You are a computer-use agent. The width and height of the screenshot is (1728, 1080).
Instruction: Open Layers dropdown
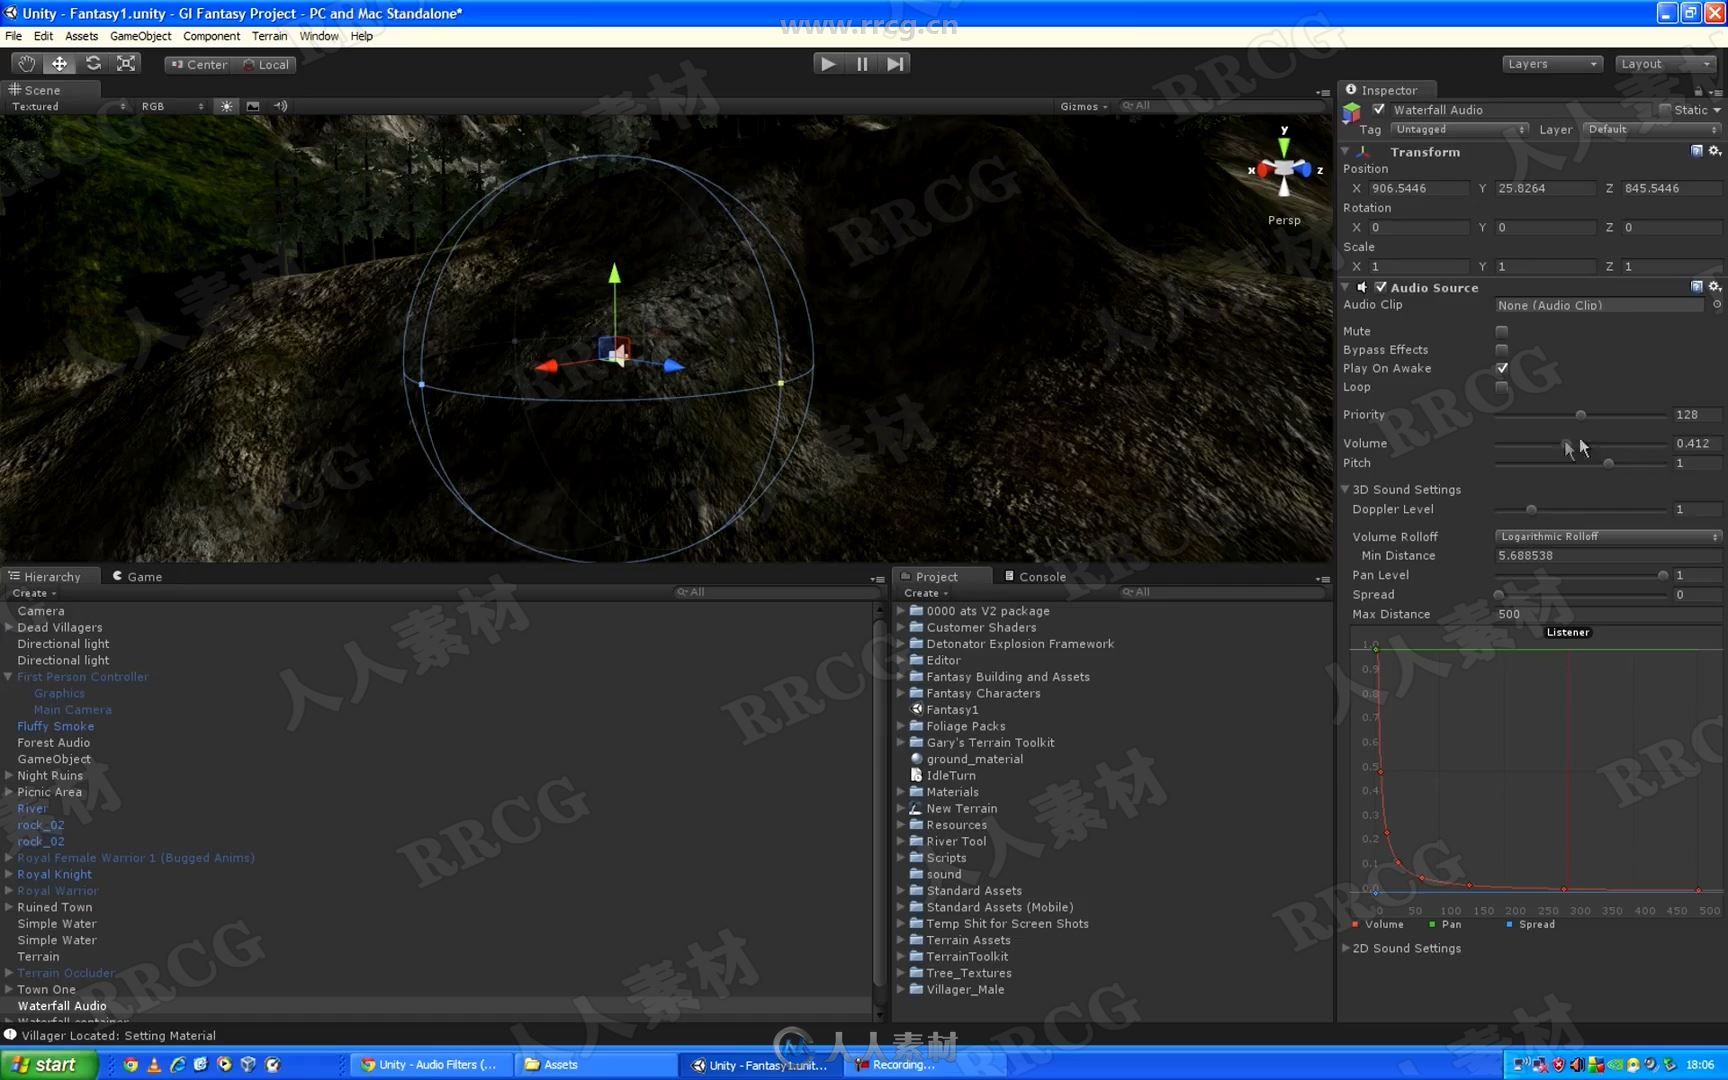[x=1552, y=64]
